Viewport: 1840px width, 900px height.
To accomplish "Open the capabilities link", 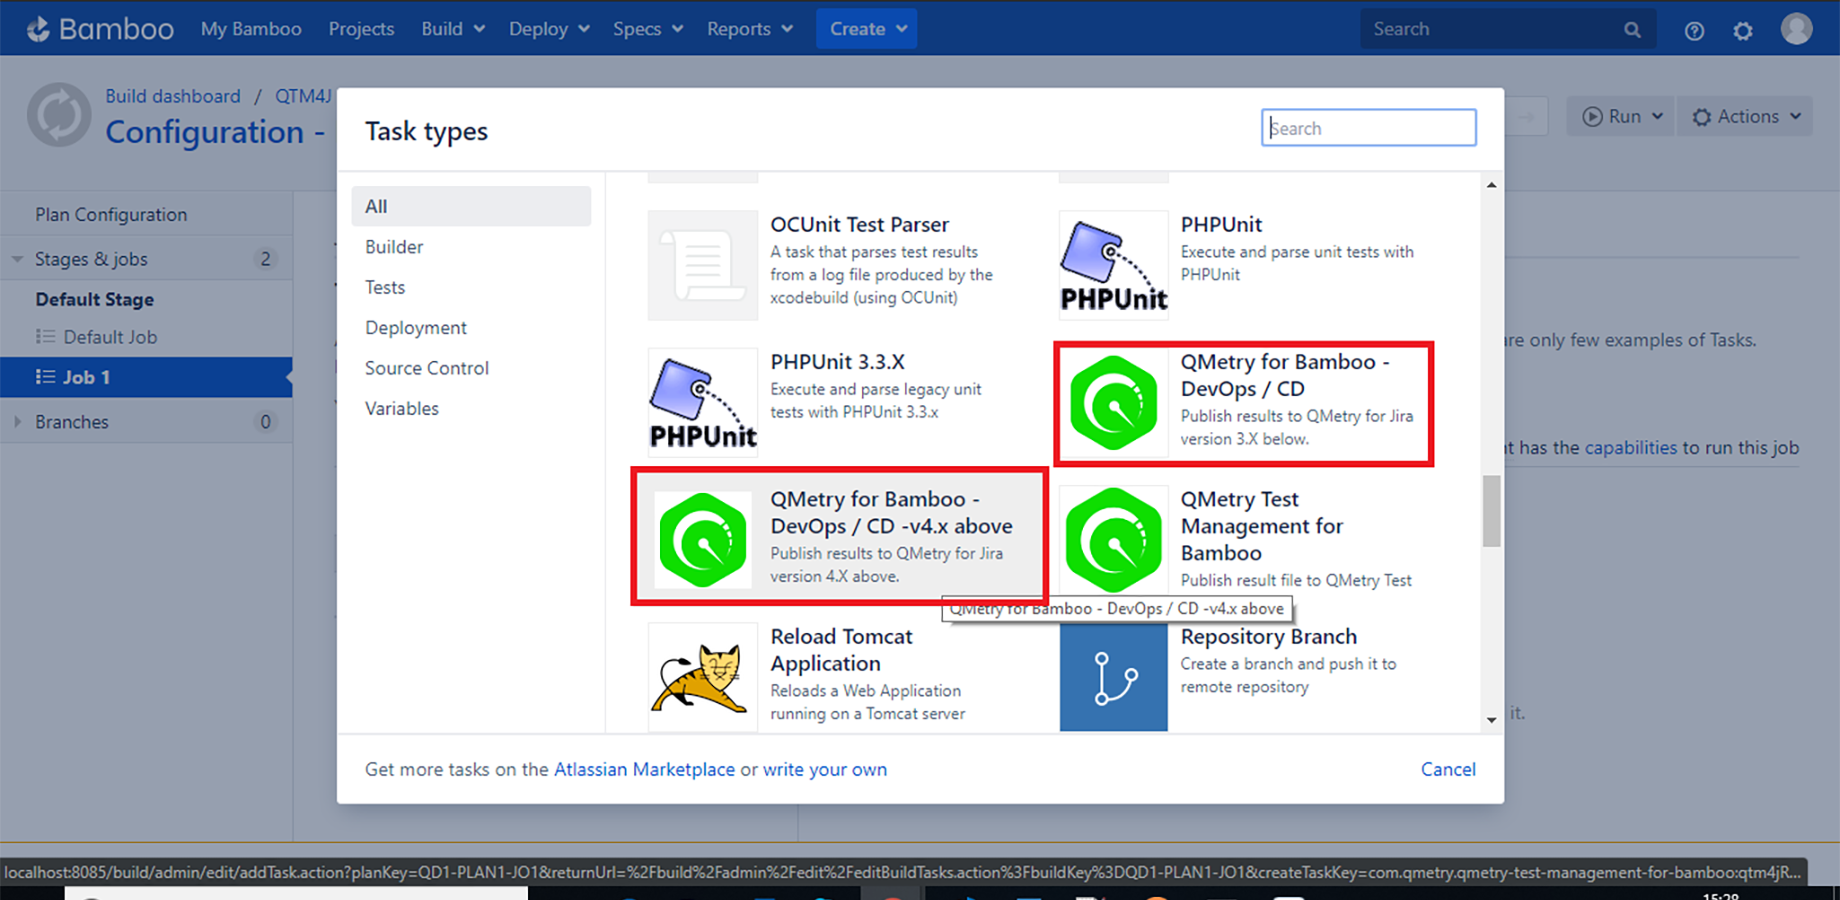I will [x=1630, y=448].
